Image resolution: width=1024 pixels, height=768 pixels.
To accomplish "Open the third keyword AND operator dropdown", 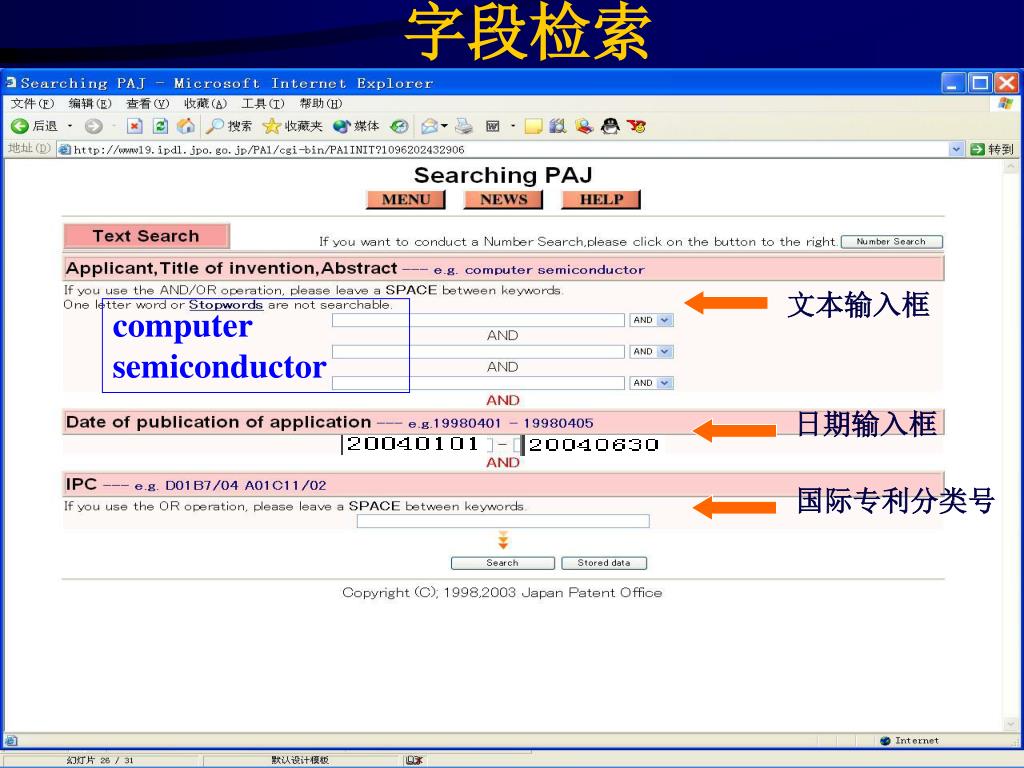I will pos(665,383).
